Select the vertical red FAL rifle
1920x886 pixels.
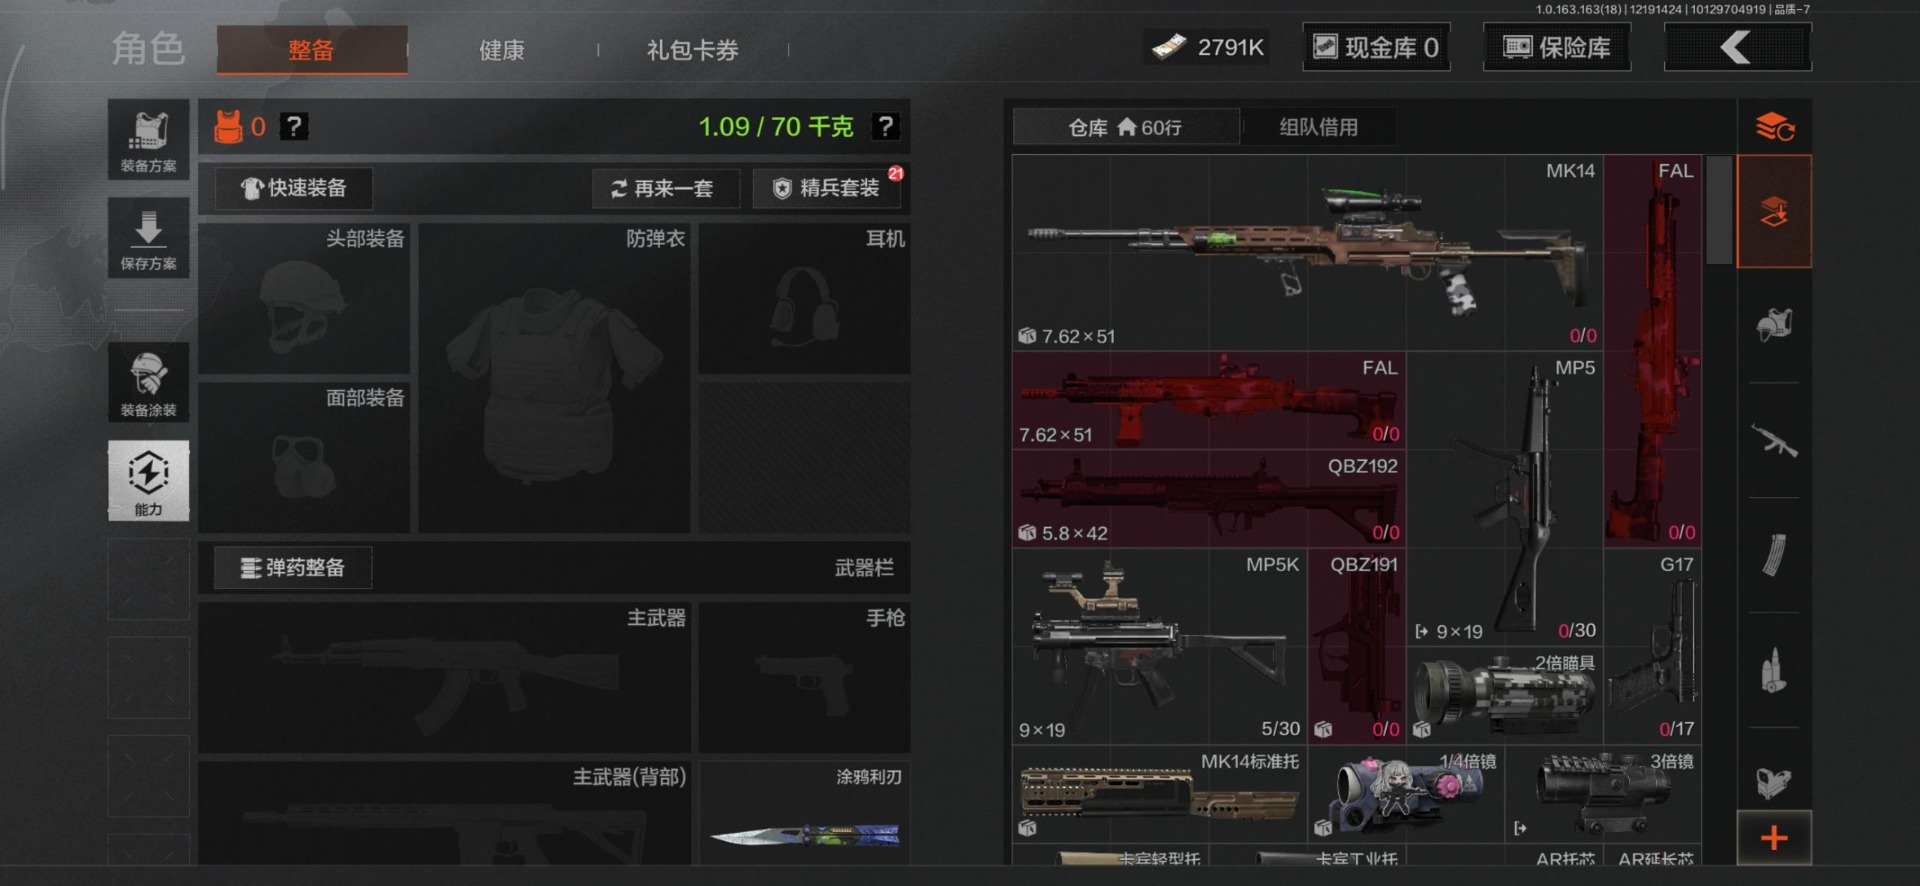pyautogui.click(x=1653, y=350)
